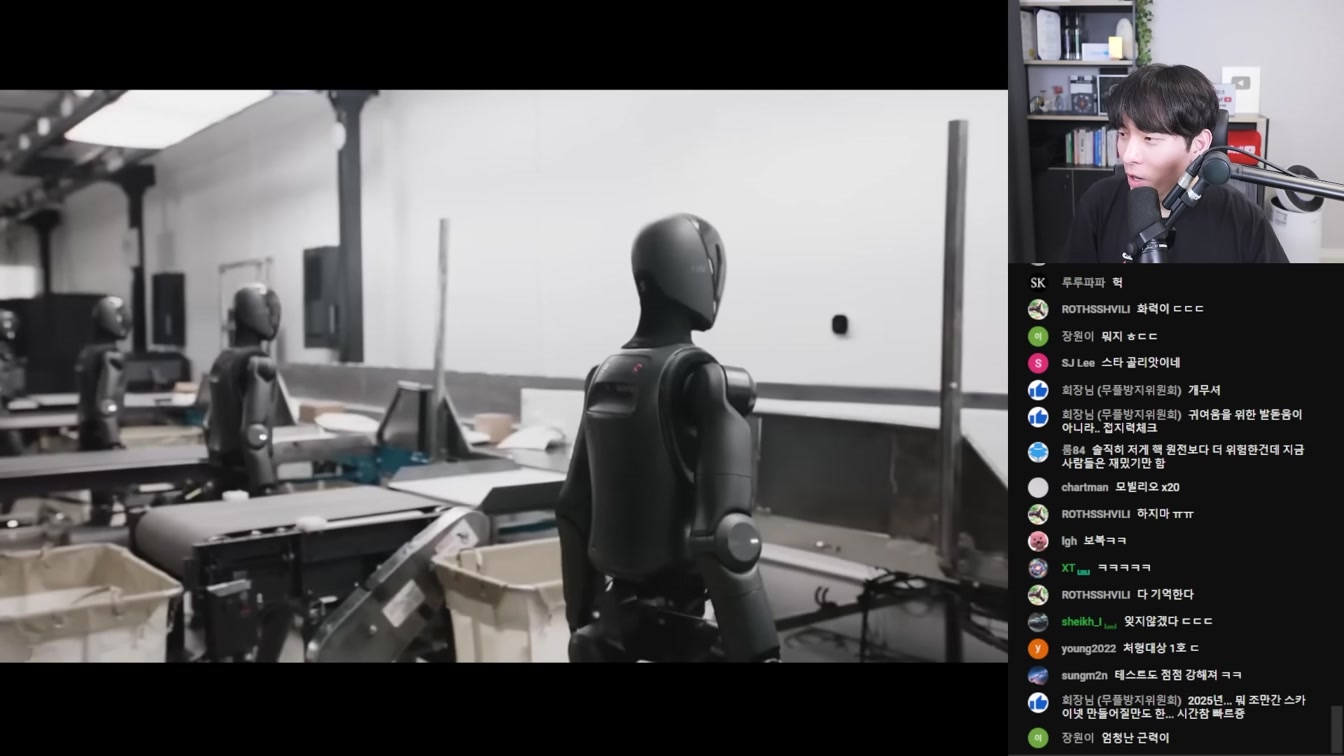
Task: Open sungm2n's avatar icon
Action: tap(1038, 675)
